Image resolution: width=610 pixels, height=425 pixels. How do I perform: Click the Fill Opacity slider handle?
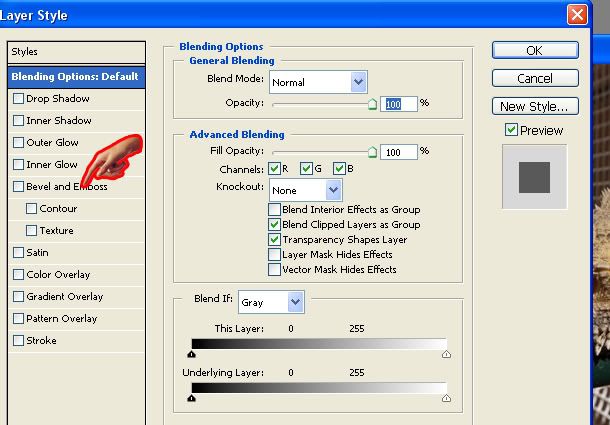(x=372, y=152)
